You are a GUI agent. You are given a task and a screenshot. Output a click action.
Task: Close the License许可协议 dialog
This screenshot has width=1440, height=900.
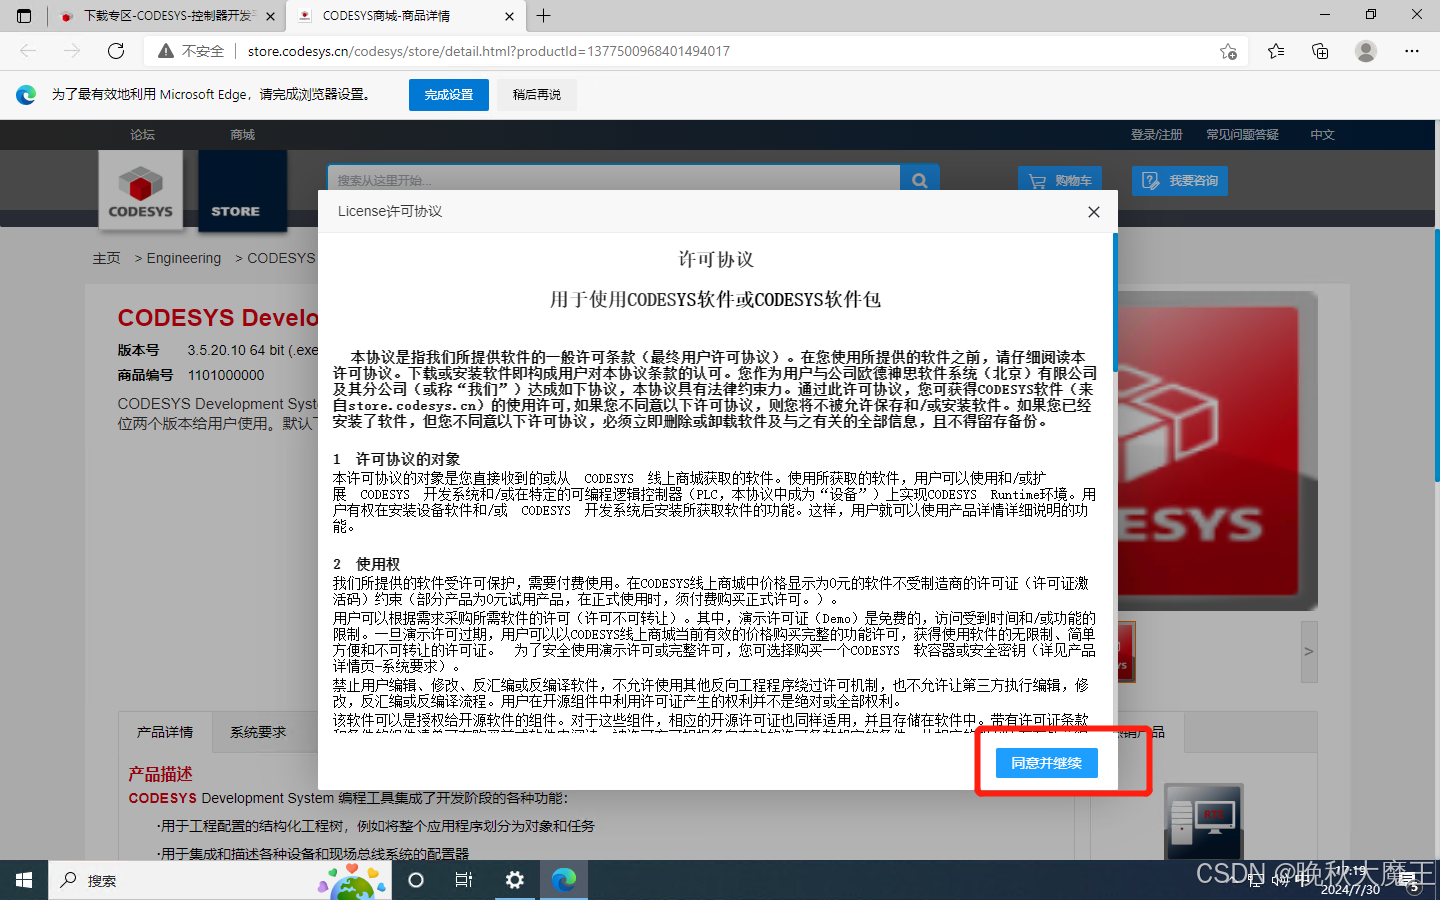click(x=1094, y=212)
